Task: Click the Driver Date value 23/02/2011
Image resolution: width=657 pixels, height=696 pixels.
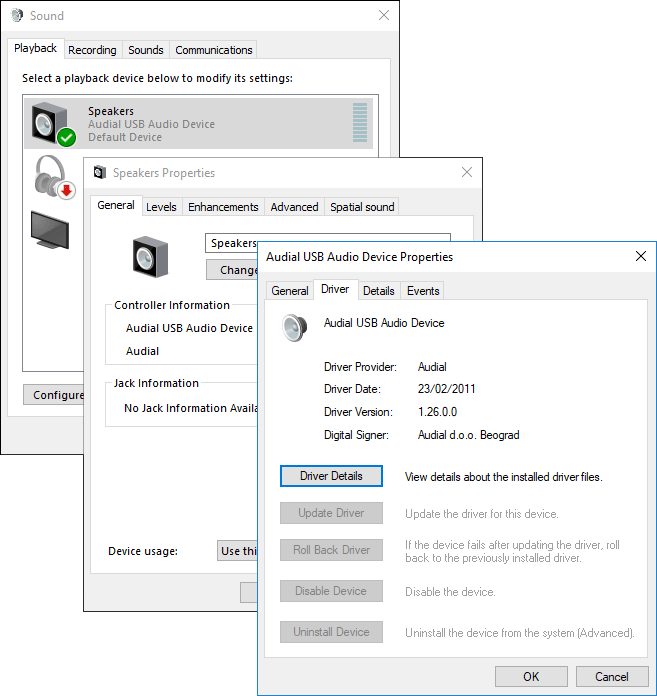Action: 446,389
